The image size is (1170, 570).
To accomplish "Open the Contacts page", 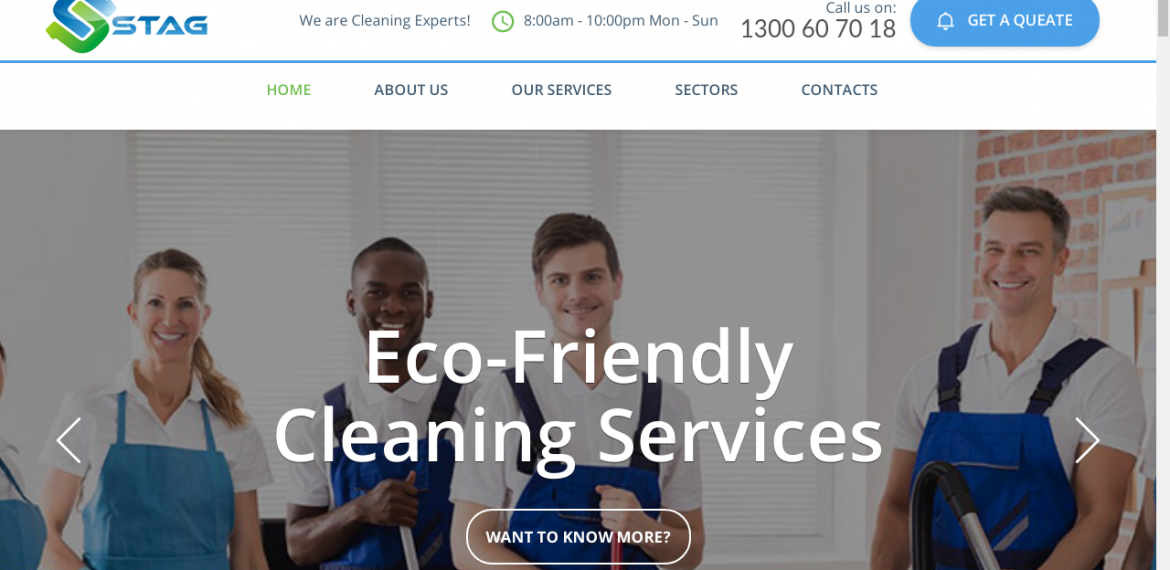I will click(x=839, y=90).
